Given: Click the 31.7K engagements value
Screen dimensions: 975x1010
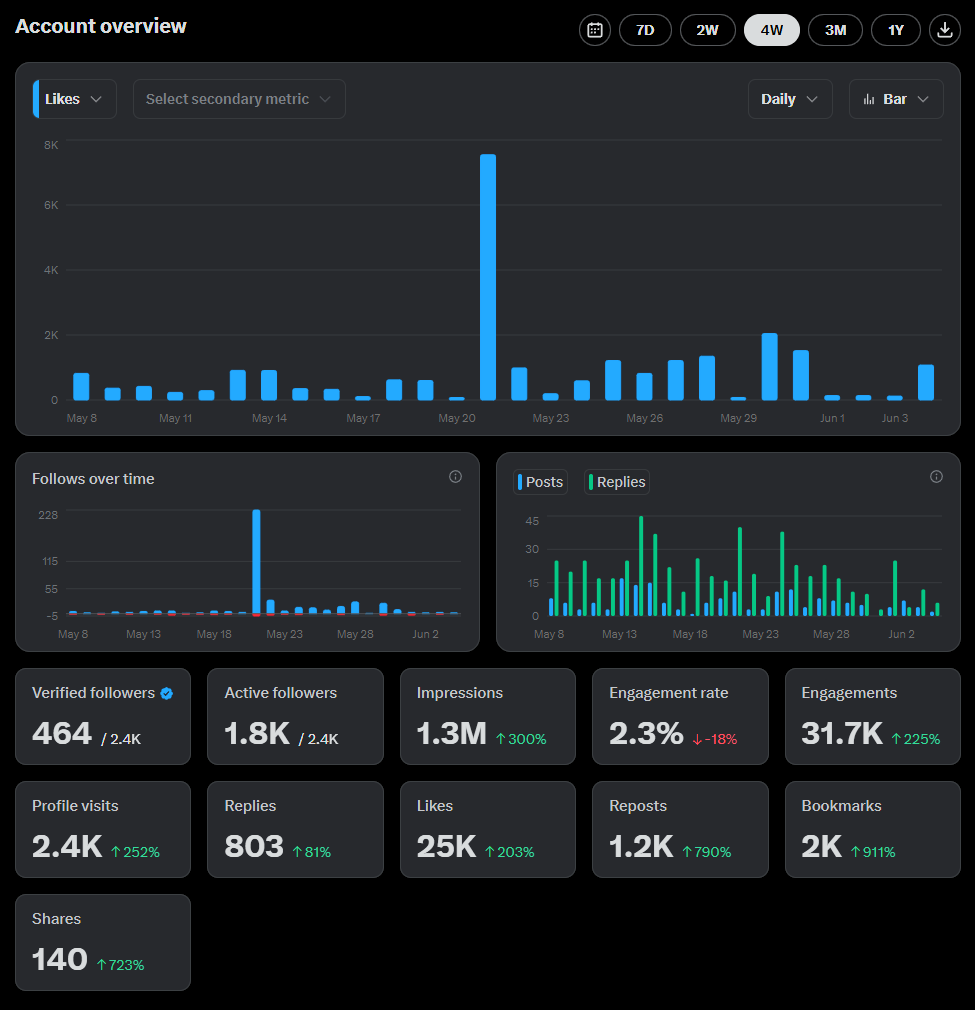Looking at the screenshot, I should (842, 734).
